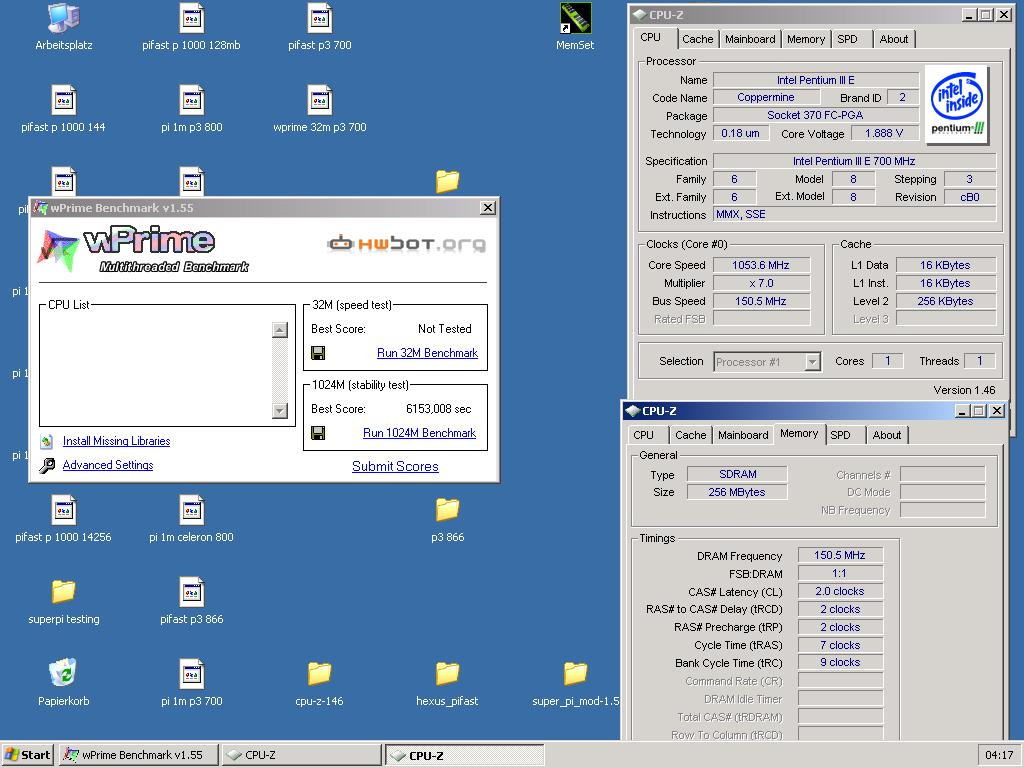Switch to Memory tab in upper CPU-Z

806,39
